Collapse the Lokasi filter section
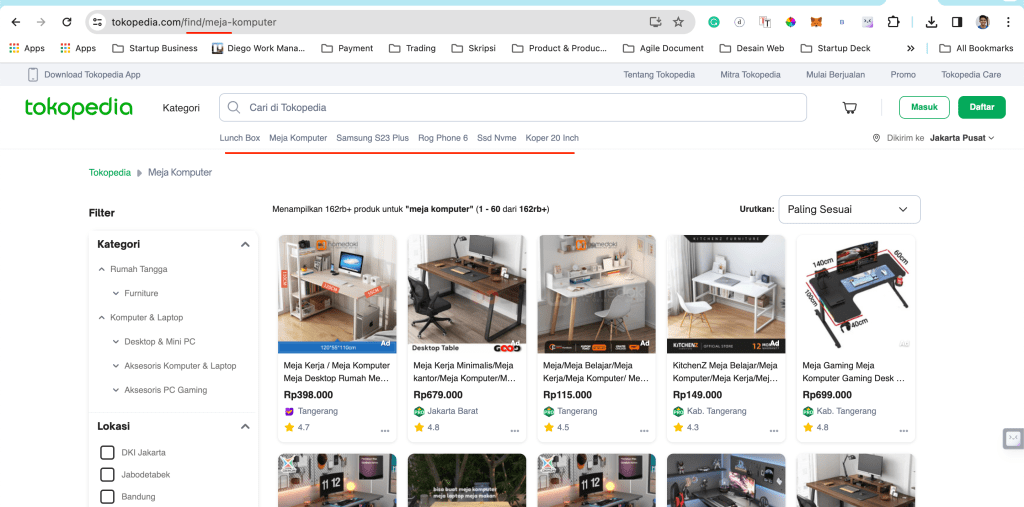The width and height of the screenshot is (1024, 507). 245,427
